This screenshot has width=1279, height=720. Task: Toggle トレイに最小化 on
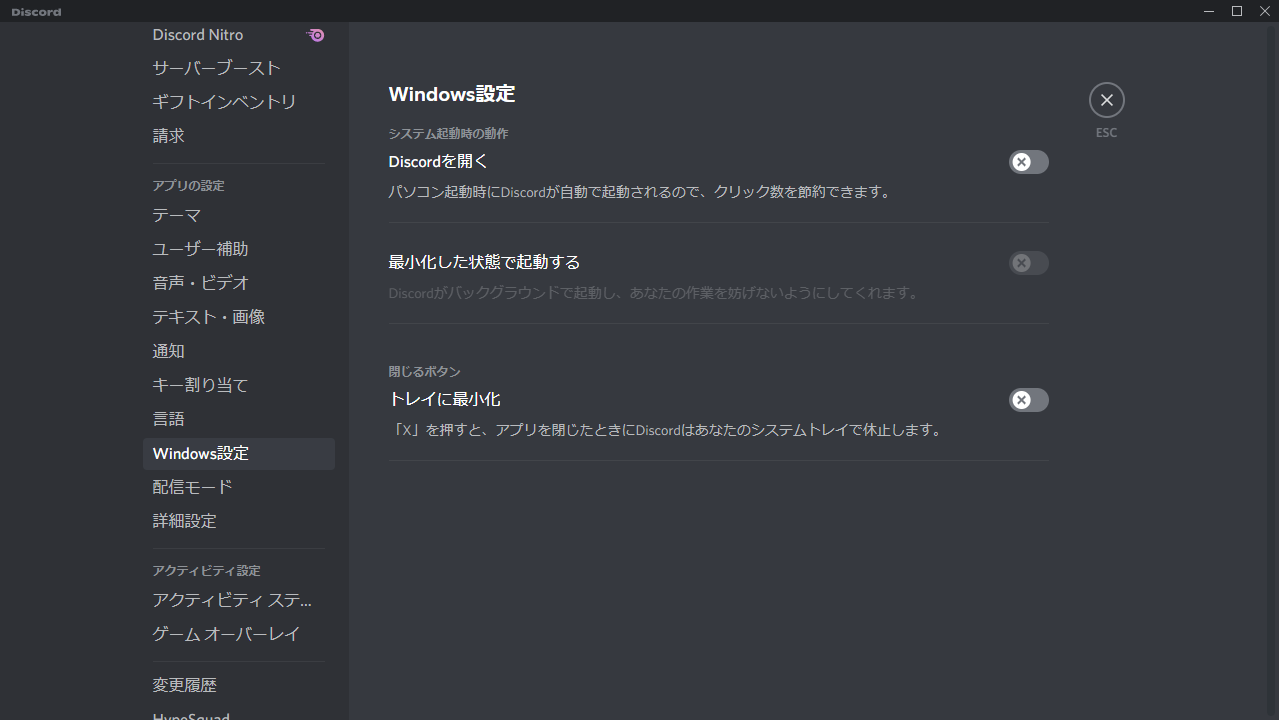tap(1028, 400)
